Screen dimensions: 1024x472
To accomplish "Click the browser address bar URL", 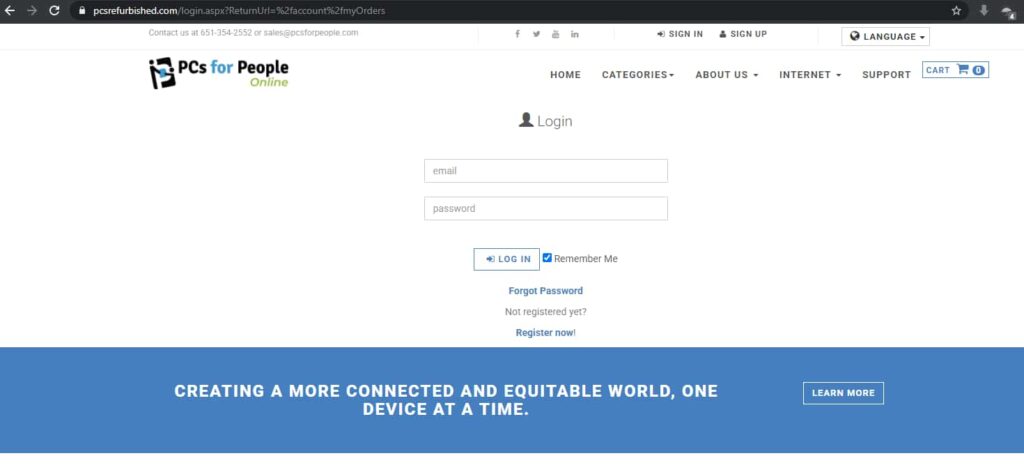I will pyautogui.click(x=239, y=10).
